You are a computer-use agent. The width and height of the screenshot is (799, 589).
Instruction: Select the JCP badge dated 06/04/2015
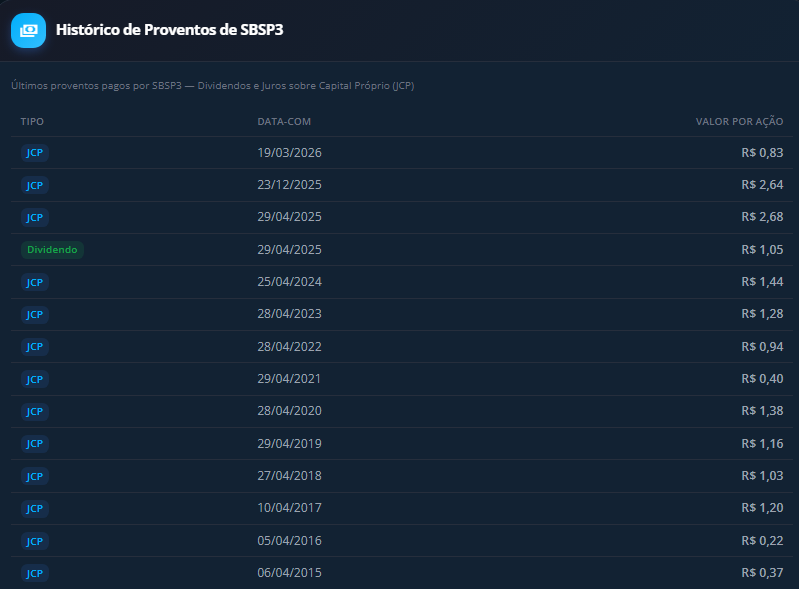click(x=35, y=573)
